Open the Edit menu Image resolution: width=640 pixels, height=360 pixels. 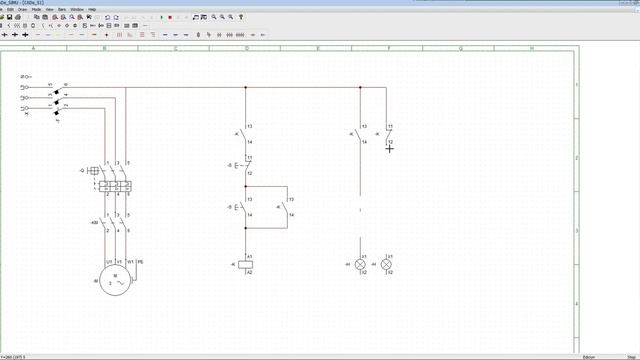pos(10,9)
